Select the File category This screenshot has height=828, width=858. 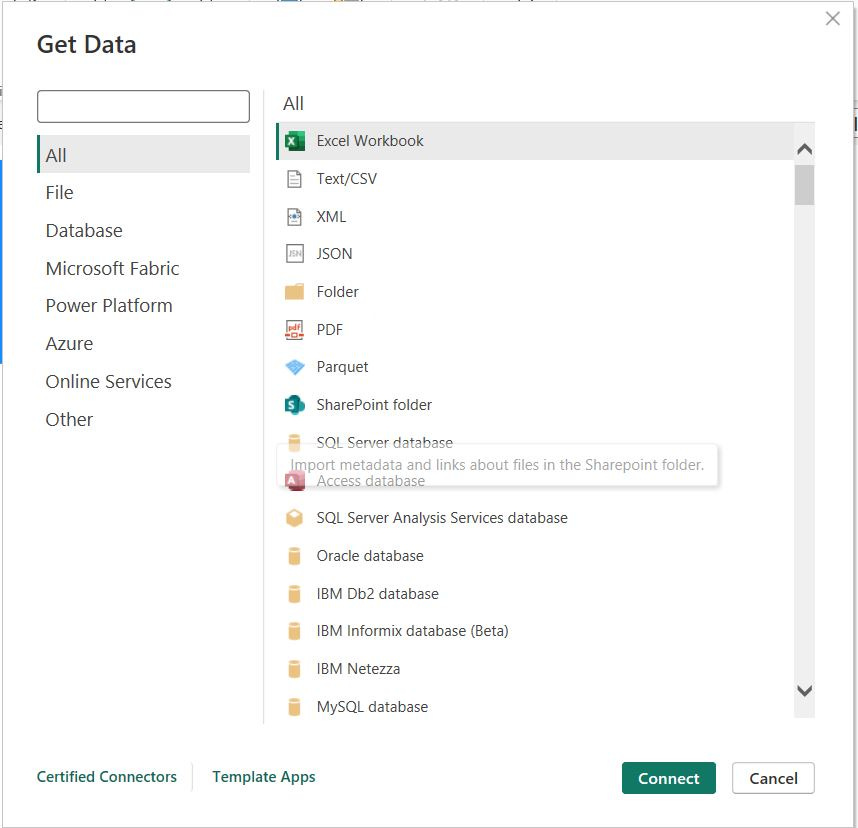click(x=59, y=193)
